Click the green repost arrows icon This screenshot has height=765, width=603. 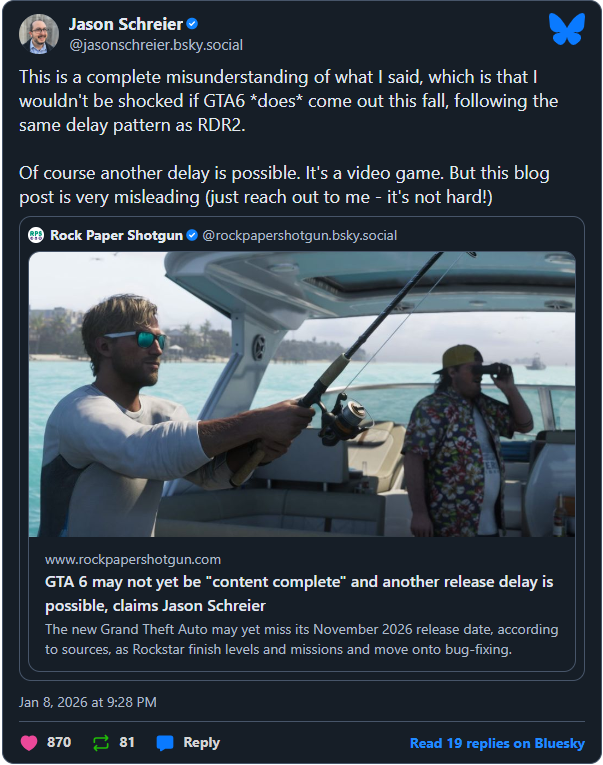(100, 743)
